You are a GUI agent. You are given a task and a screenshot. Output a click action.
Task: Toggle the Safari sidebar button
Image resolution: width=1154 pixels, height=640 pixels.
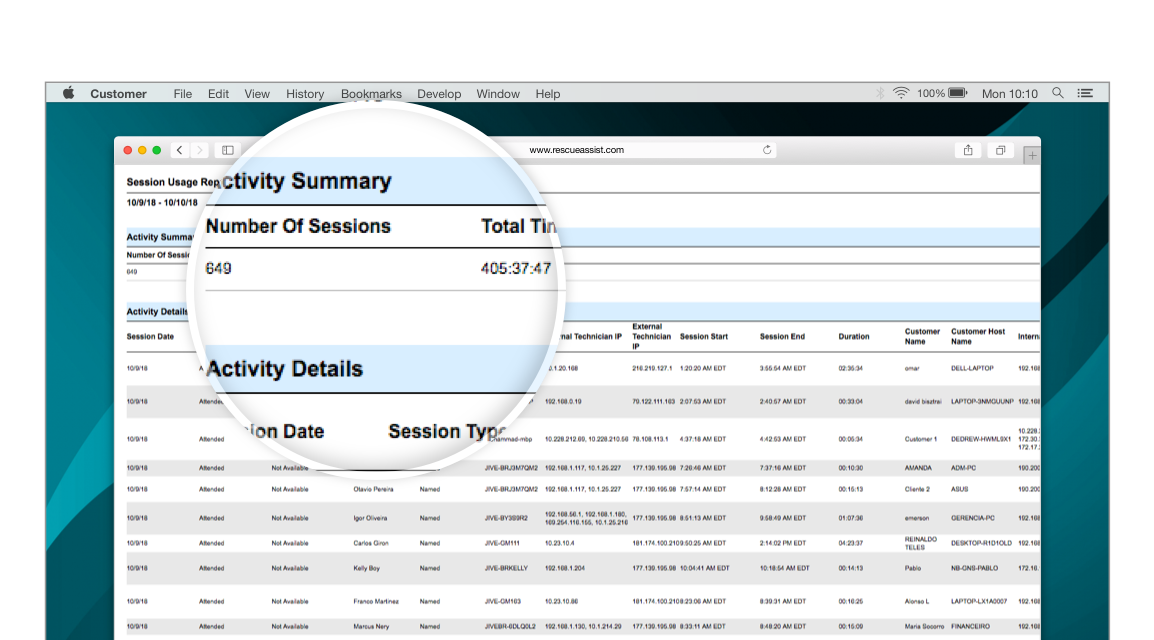click(228, 150)
